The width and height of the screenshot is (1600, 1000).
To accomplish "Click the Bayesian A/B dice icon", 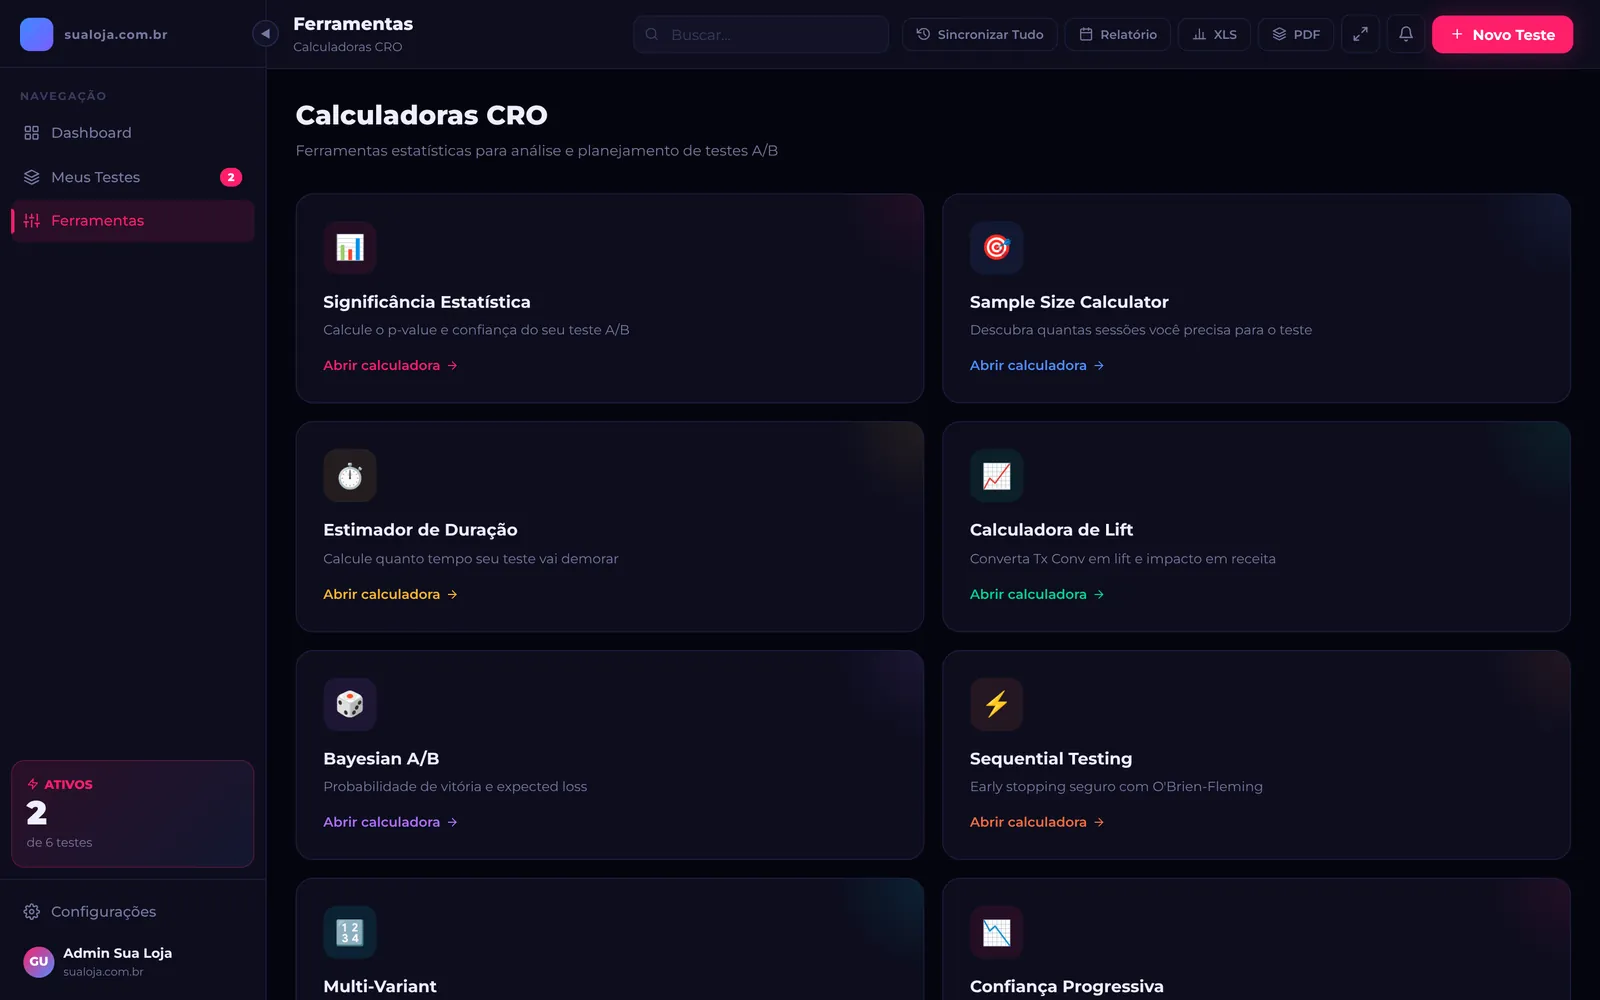I will [350, 704].
